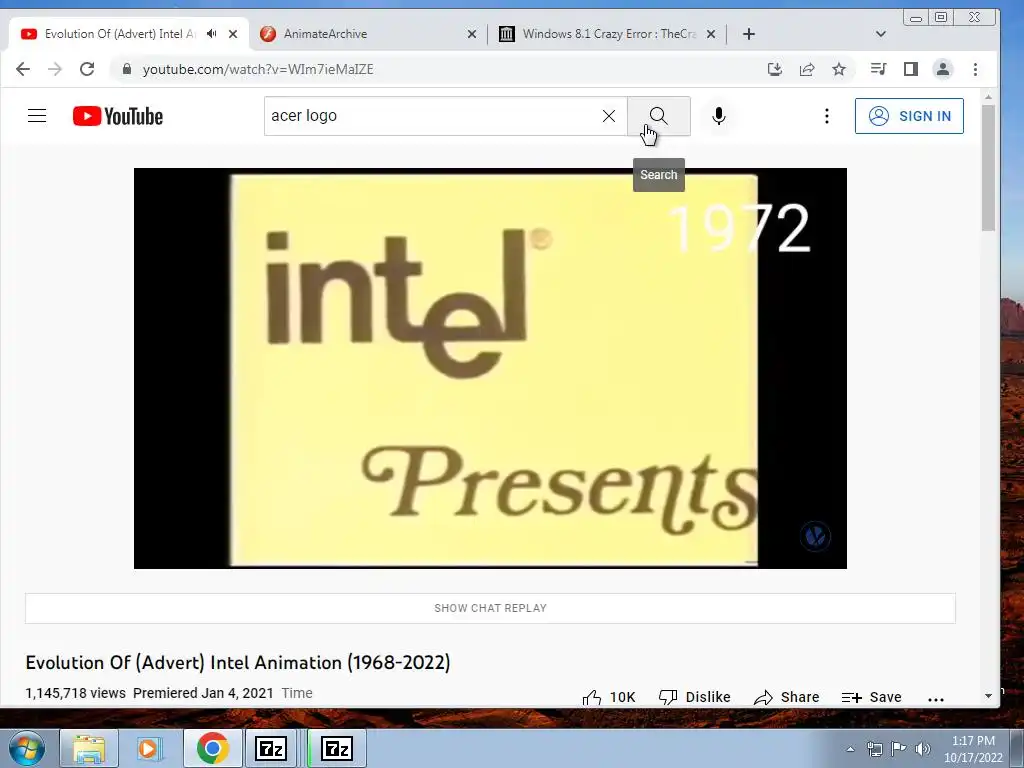Click the padlock site info icon
1024x768 pixels.
point(127,69)
